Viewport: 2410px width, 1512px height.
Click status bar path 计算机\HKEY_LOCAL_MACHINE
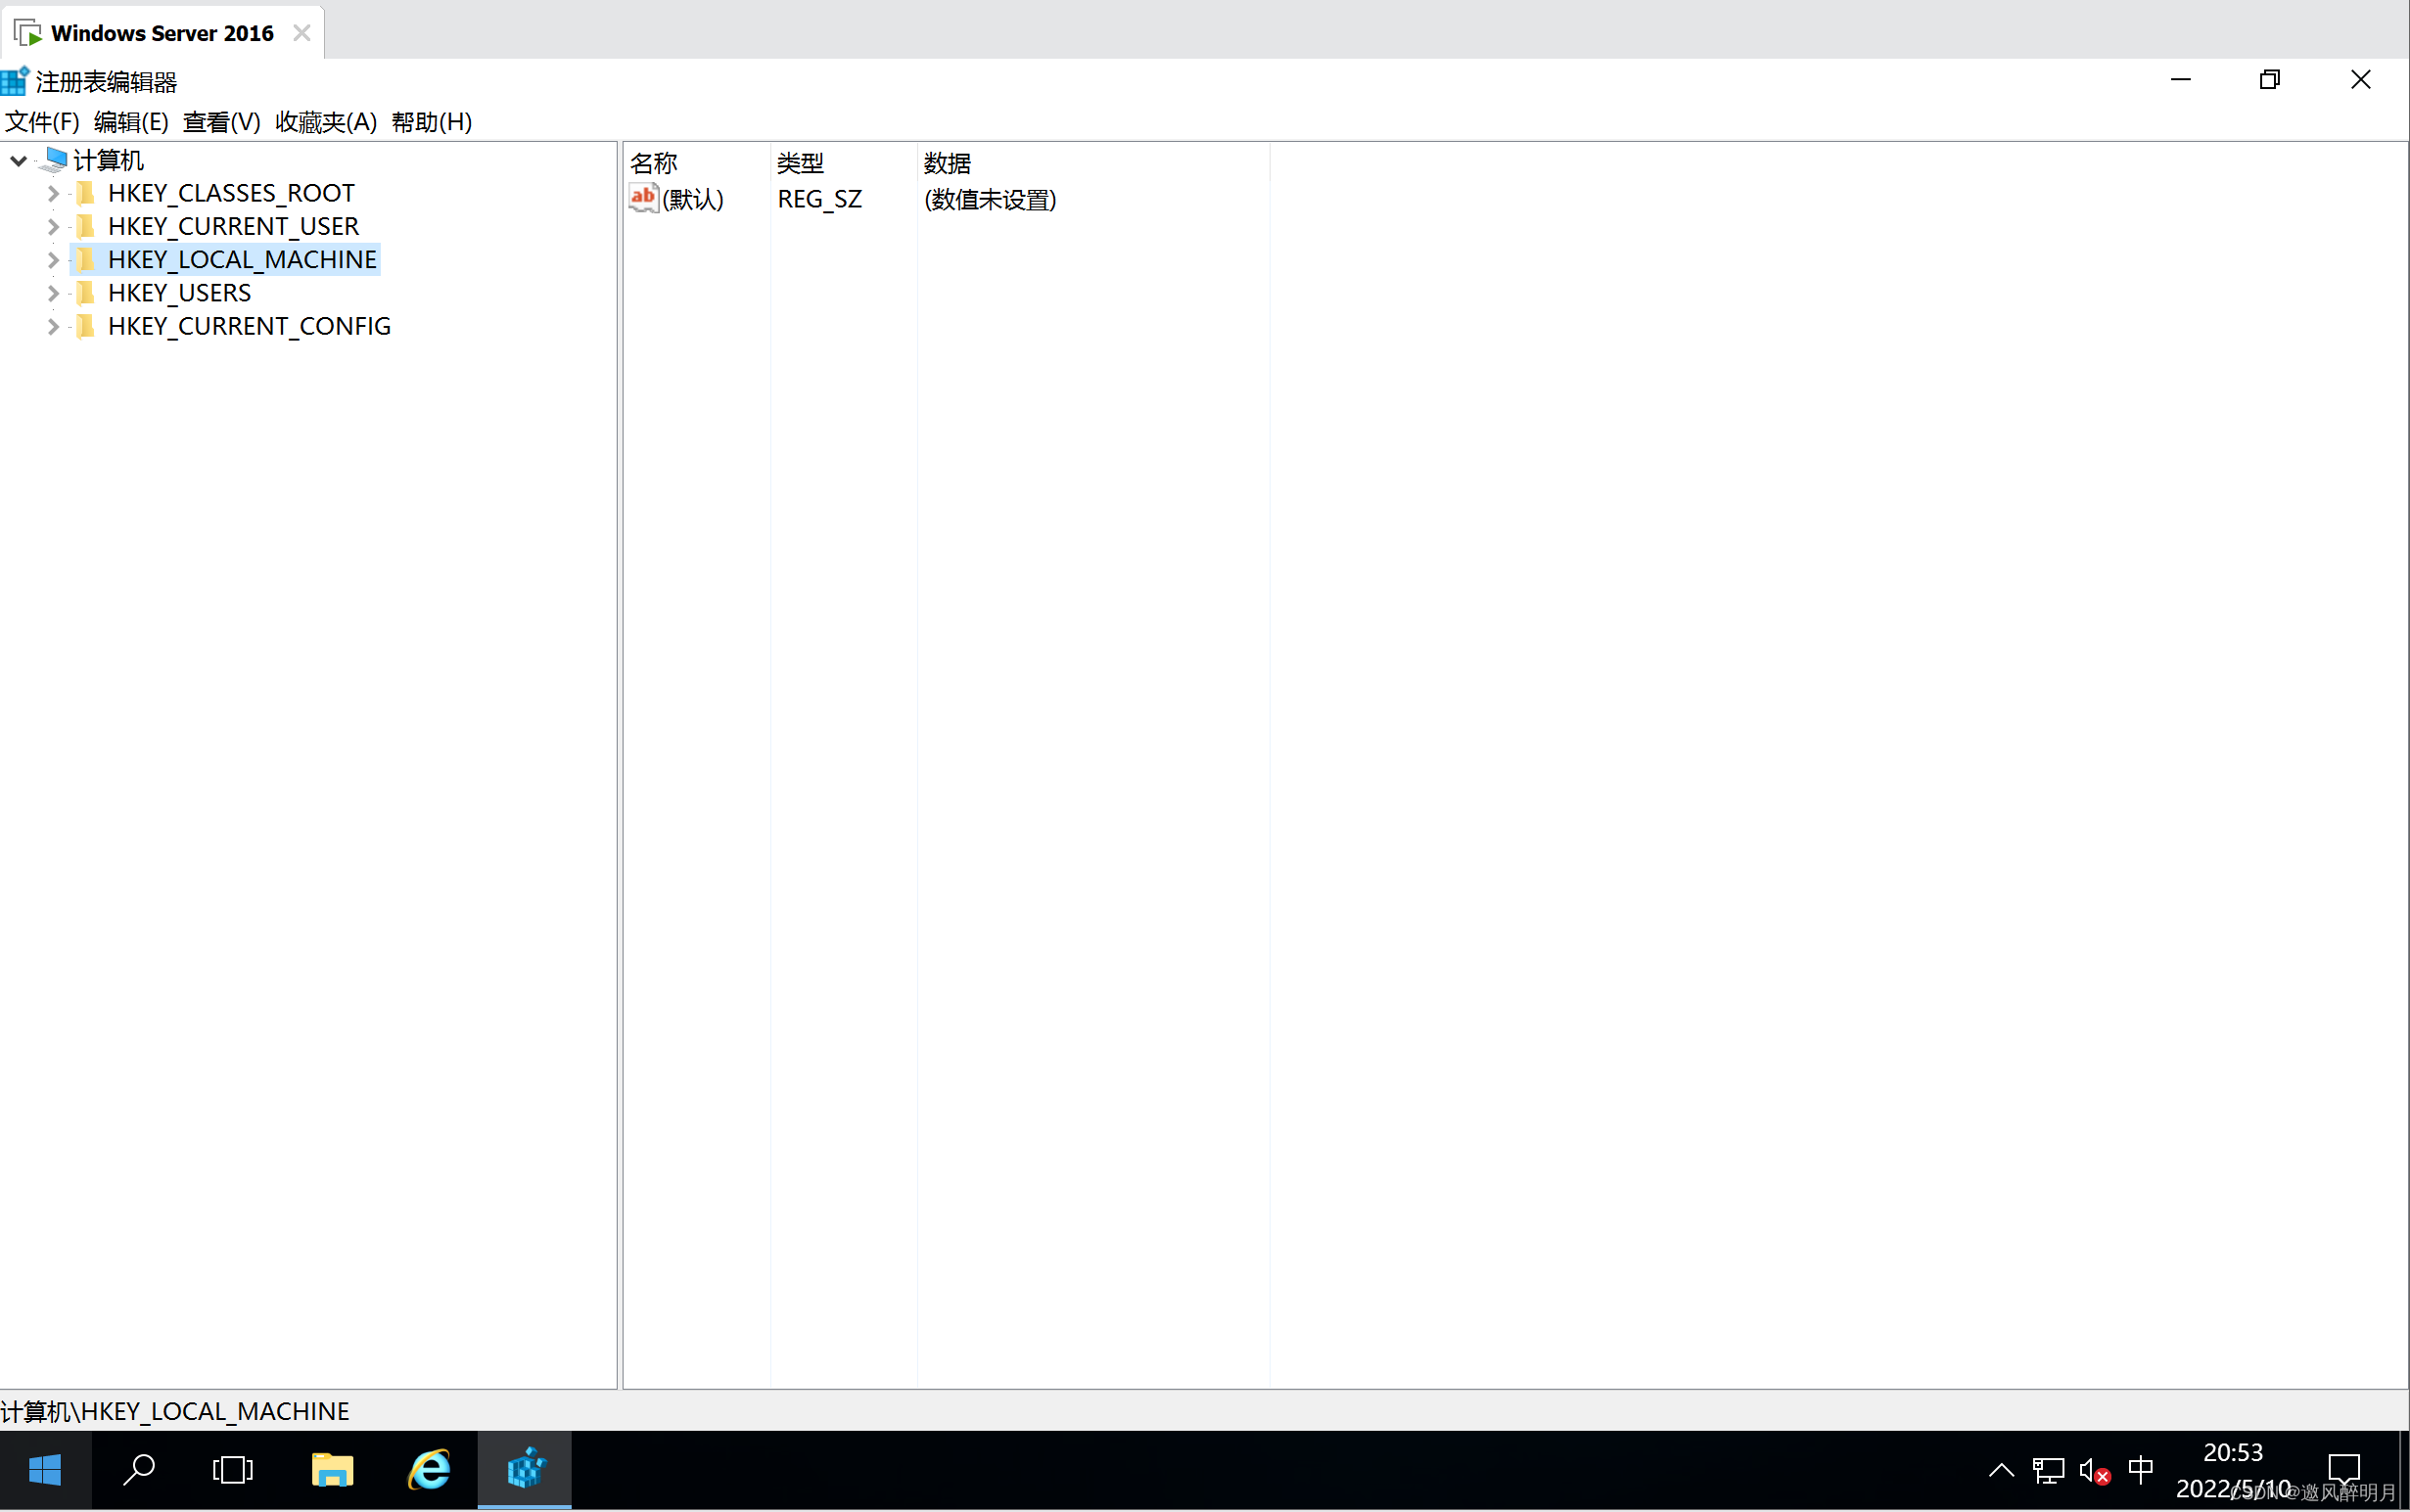coord(175,1411)
